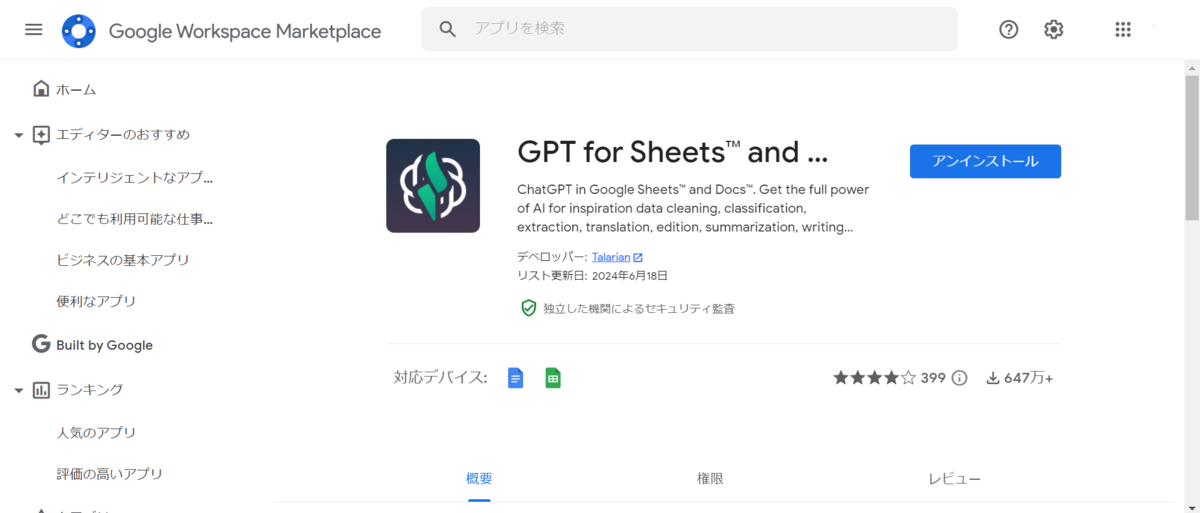Switch to the 権限 tab

[x=710, y=479]
